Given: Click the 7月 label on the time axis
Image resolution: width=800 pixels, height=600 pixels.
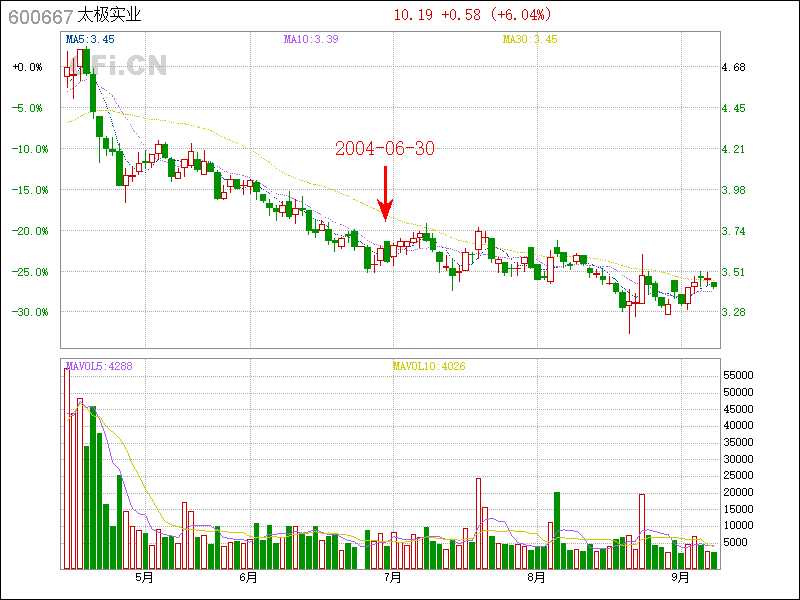Looking at the screenshot, I should tap(391, 577).
